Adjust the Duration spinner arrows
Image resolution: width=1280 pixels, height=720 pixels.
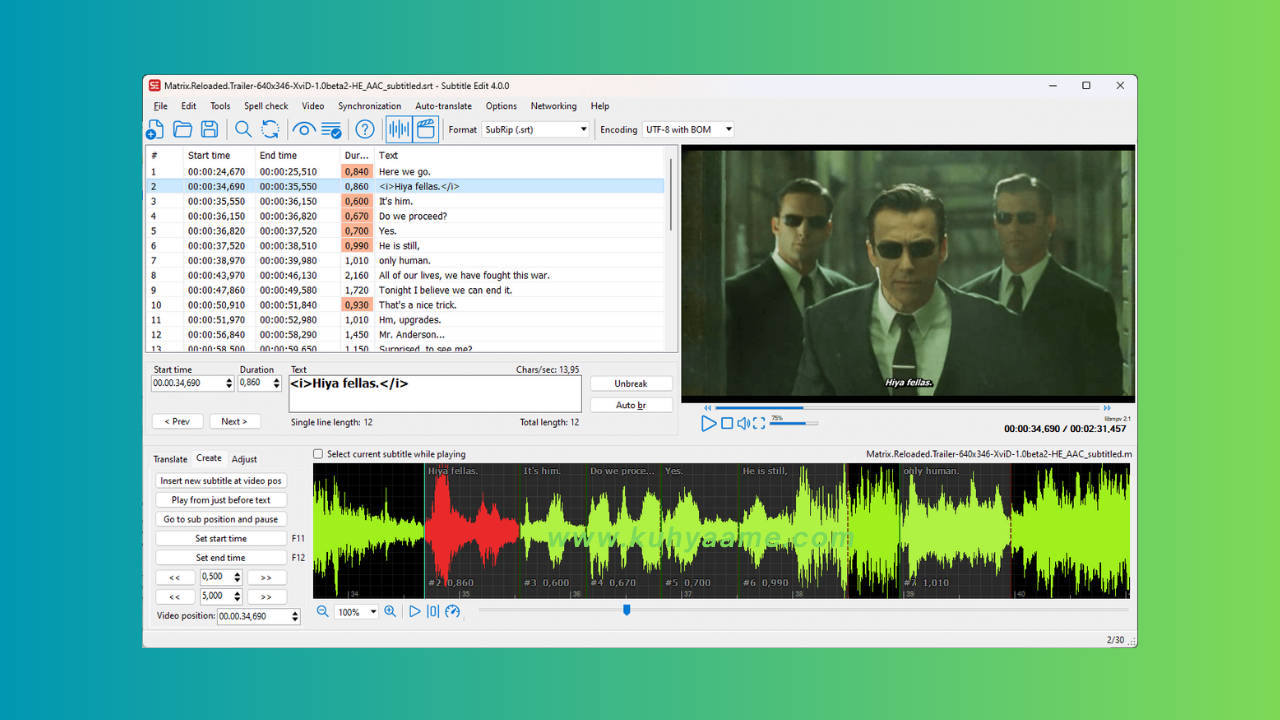click(x=277, y=383)
